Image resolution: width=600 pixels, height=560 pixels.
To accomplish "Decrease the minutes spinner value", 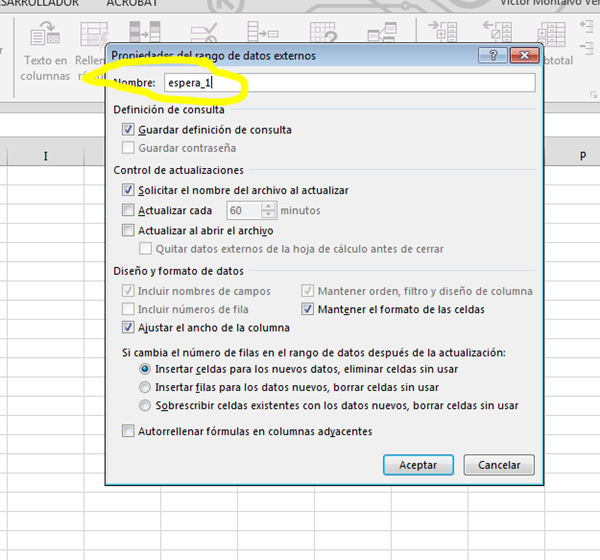I will [268, 214].
